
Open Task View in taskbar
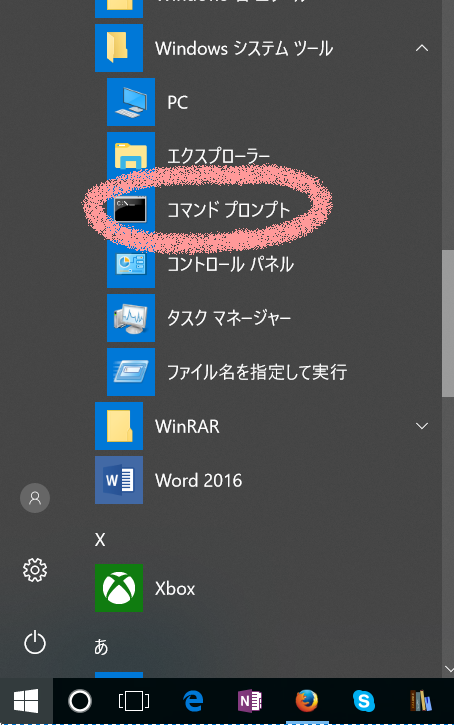[x=134, y=701]
